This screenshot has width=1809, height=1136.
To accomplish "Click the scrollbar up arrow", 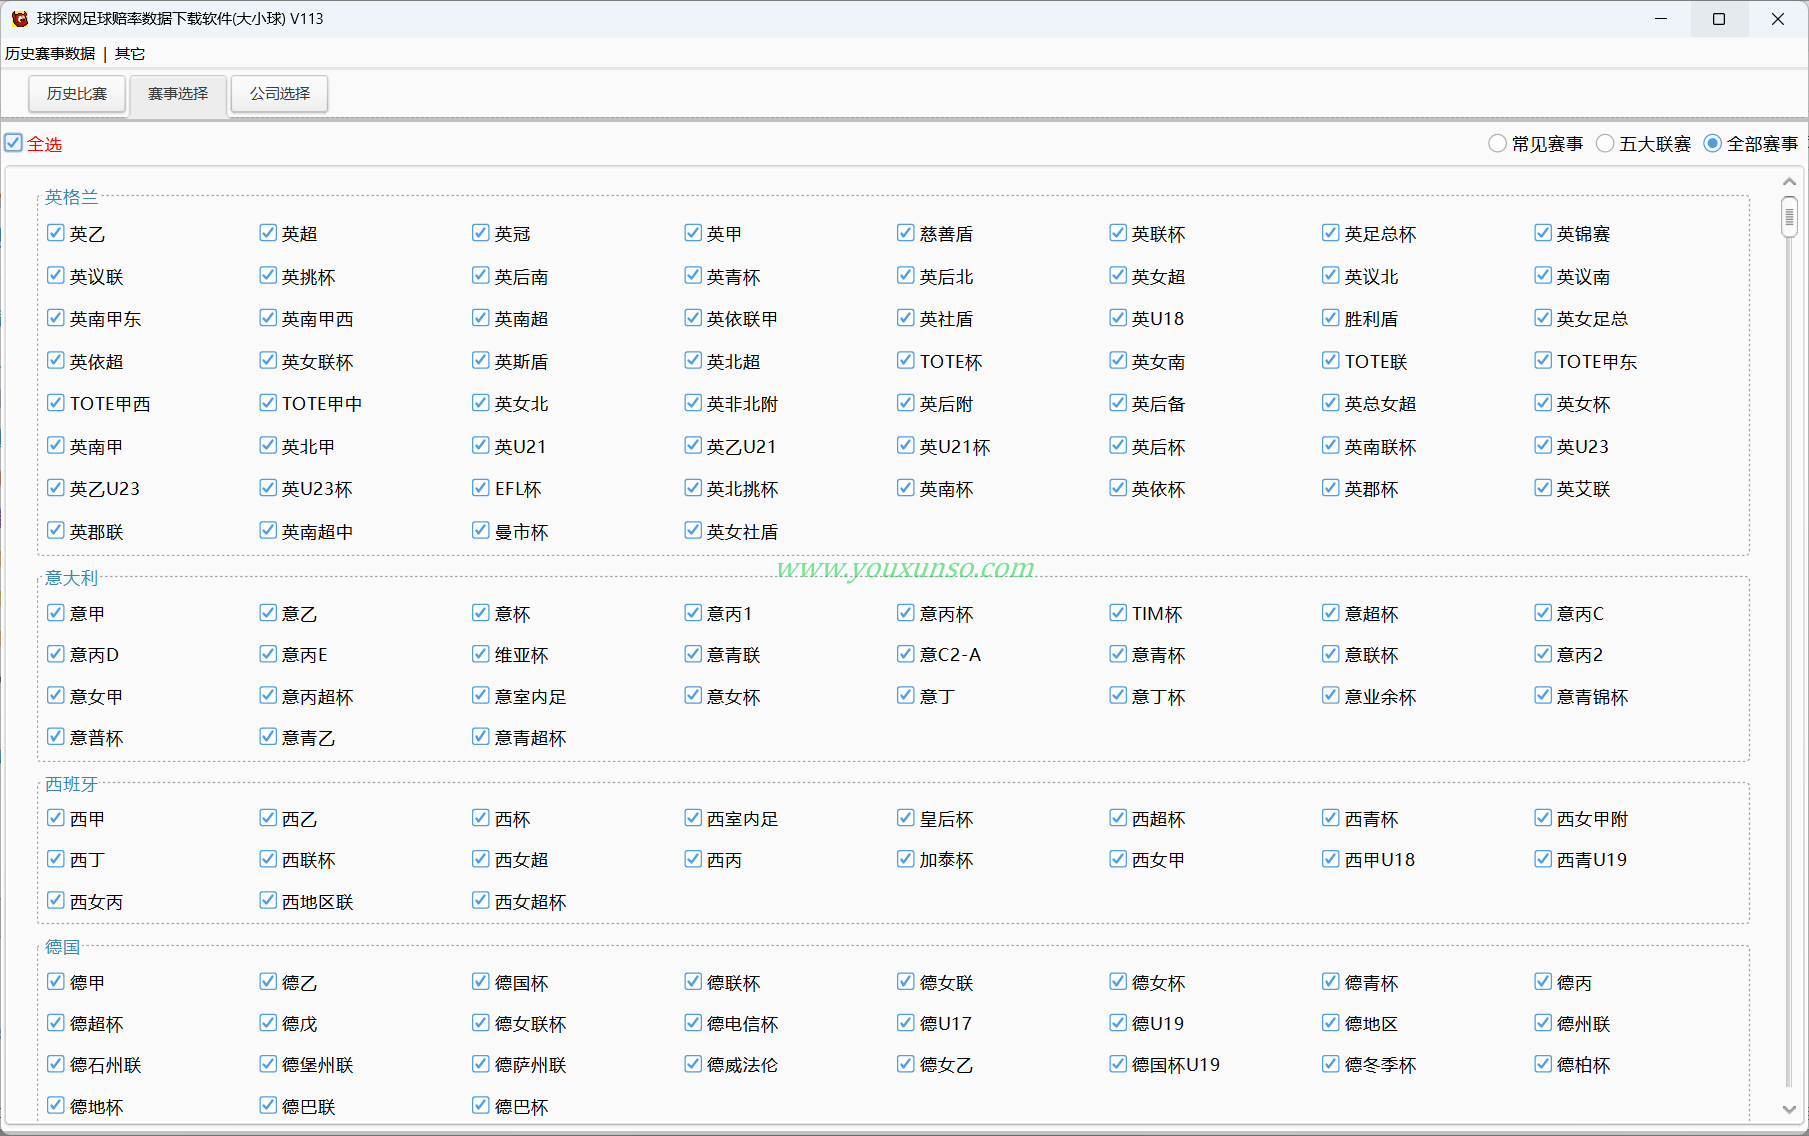I will (x=1789, y=182).
